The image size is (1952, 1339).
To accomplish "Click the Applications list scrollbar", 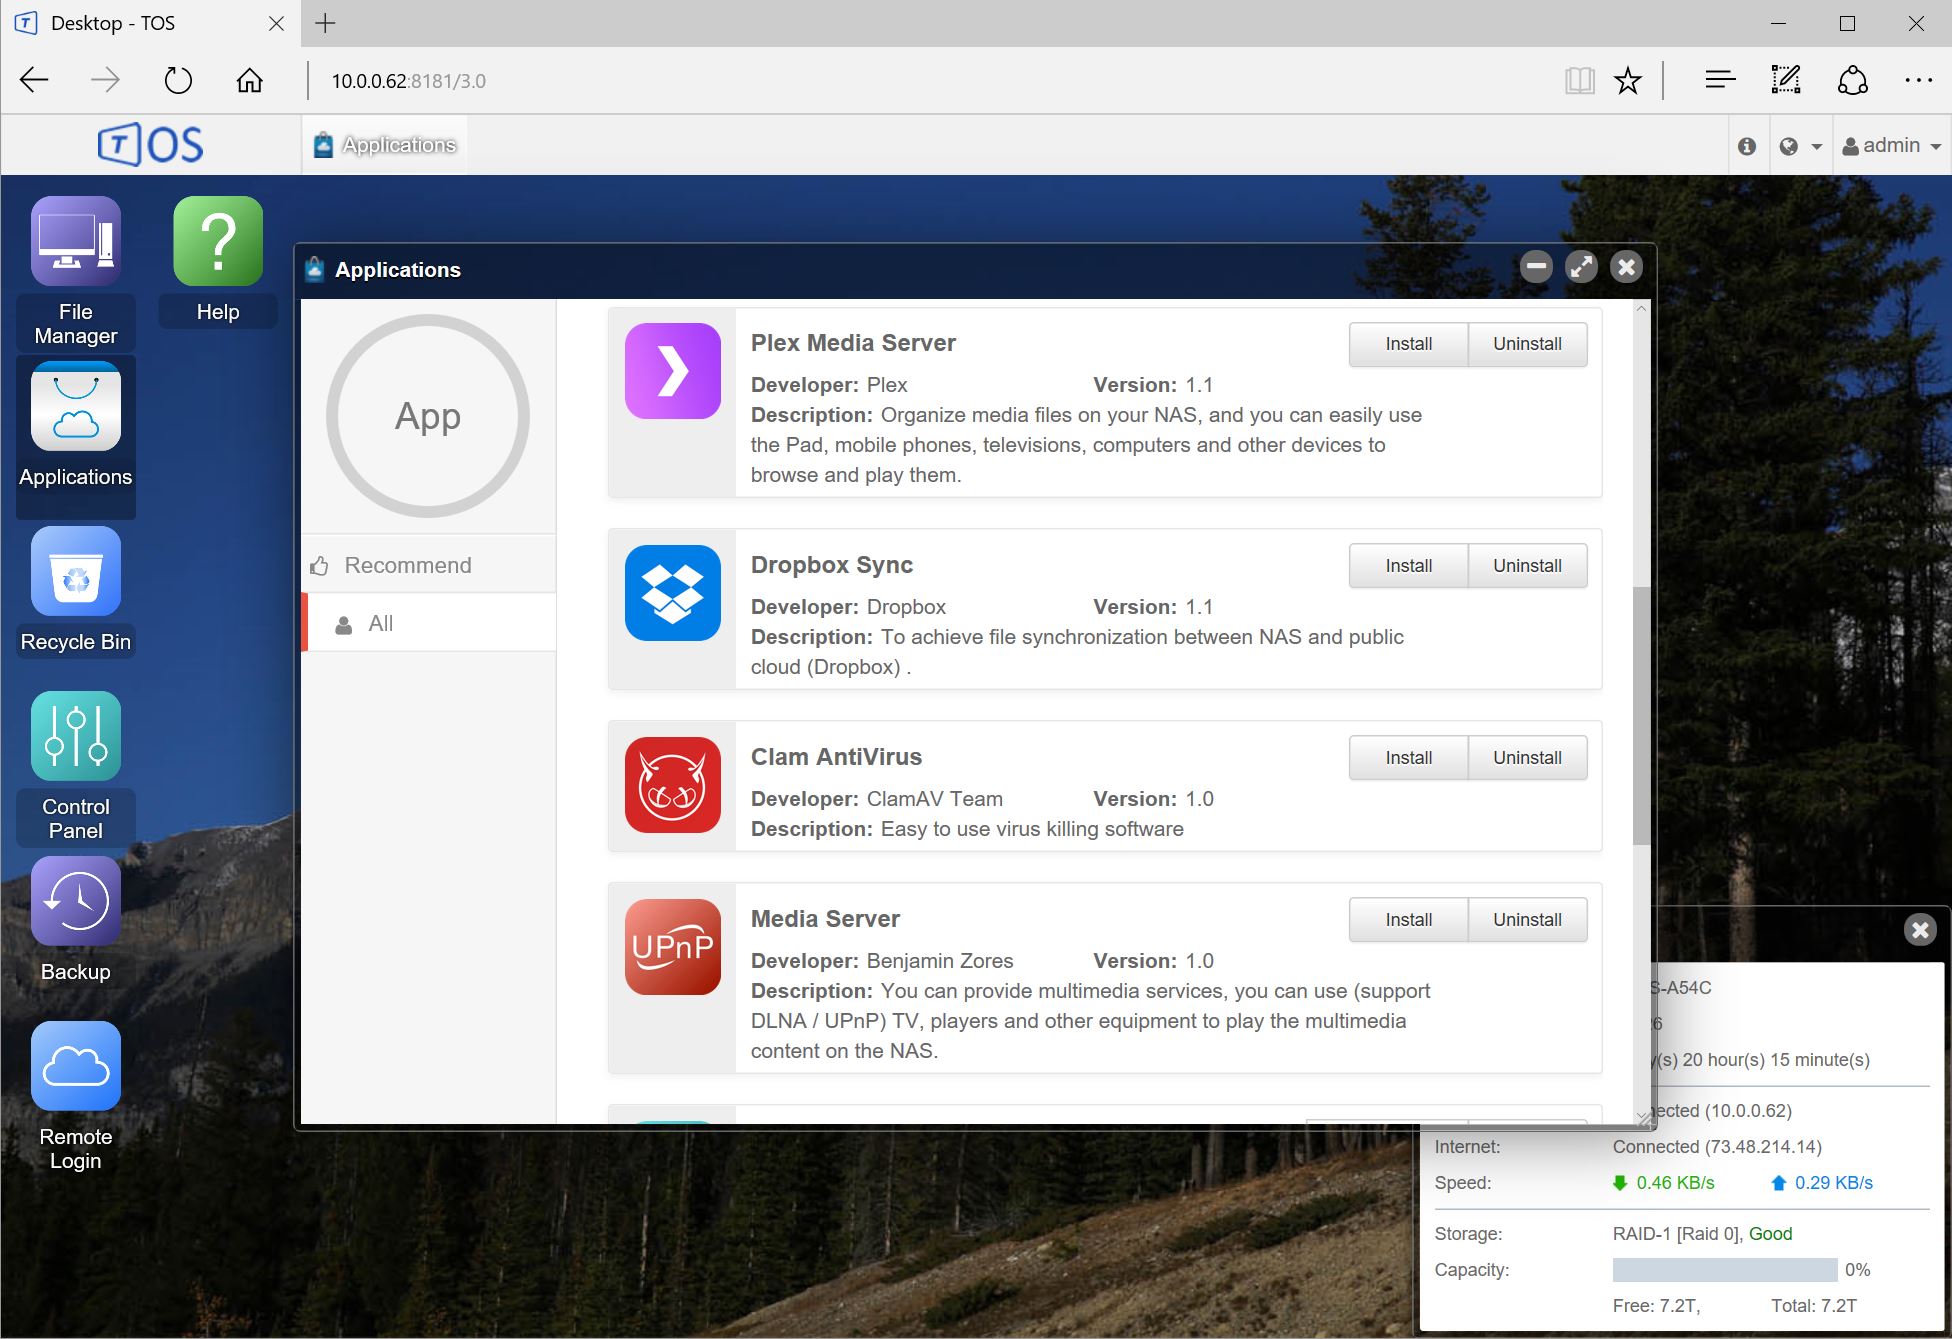I will point(1641,715).
